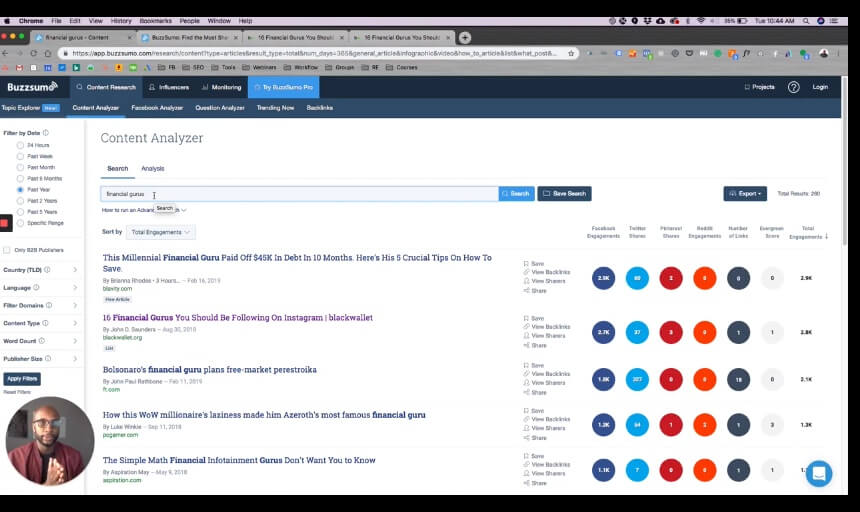Click Pinterest shares circle for Simple Math article
Screen dimensions: 860x512
tap(671, 470)
